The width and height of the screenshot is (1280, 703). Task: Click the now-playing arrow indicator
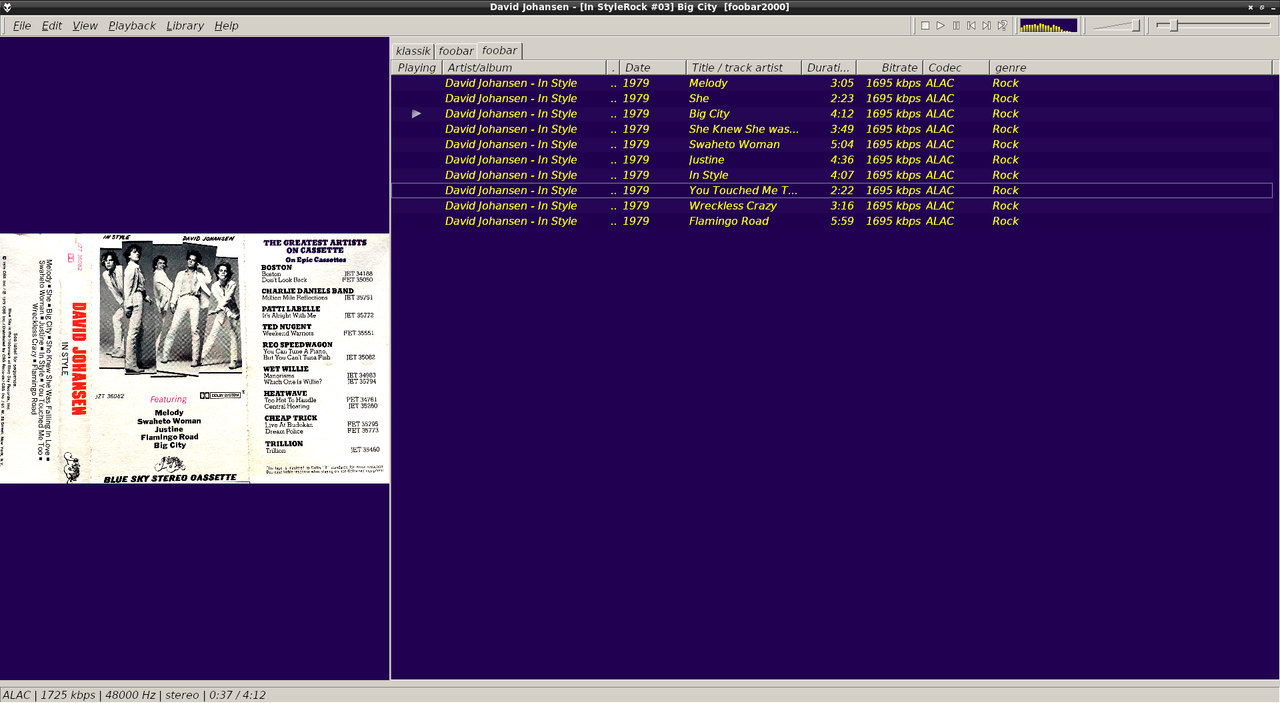click(x=417, y=114)
